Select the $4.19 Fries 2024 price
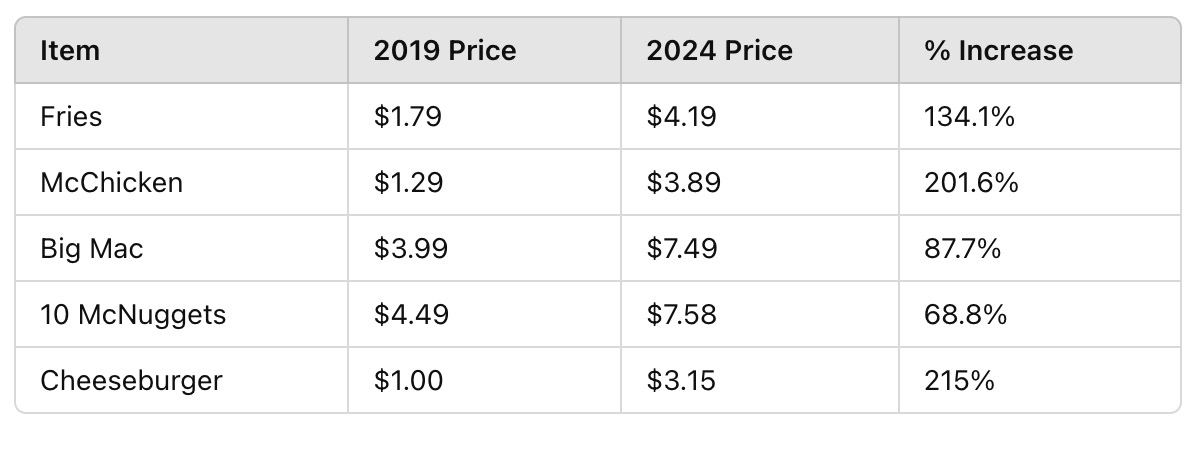The height and width of the screenshot is (474, 1188). 681,117
